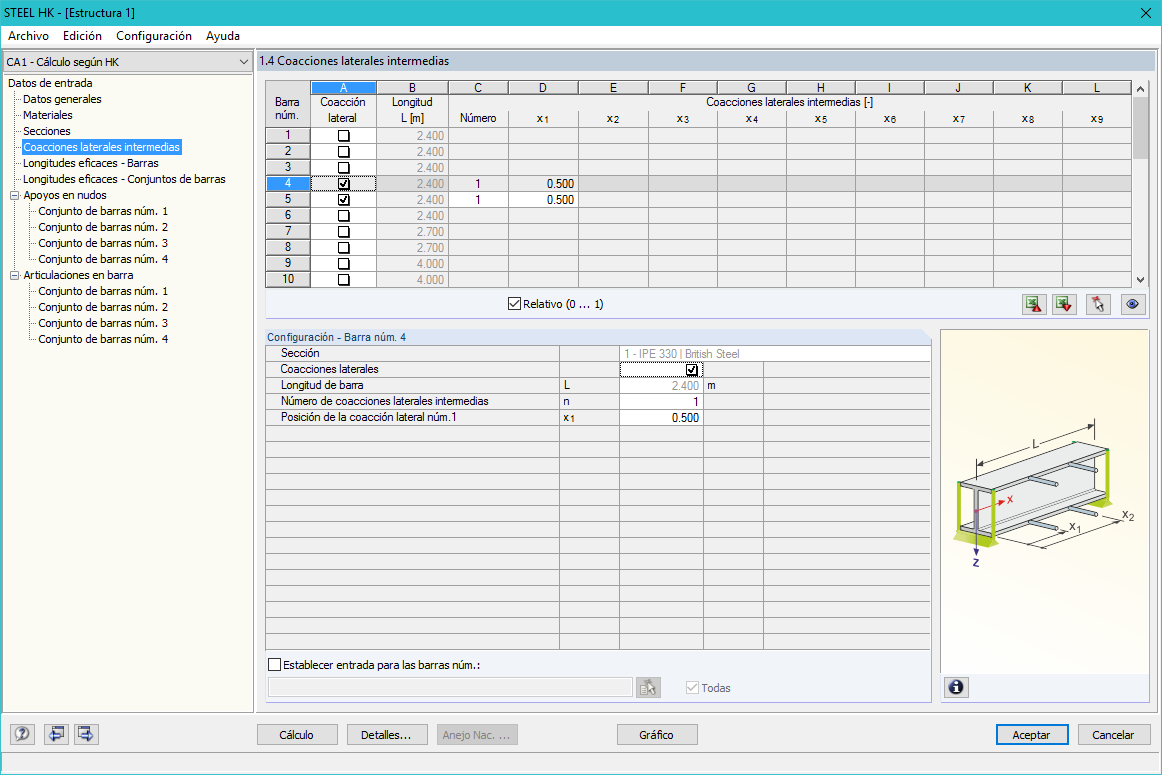The height and width of the screenshot is (775, 1162).
Task: Enable lateral restraint for bar 6
Action: click(344, 216)
